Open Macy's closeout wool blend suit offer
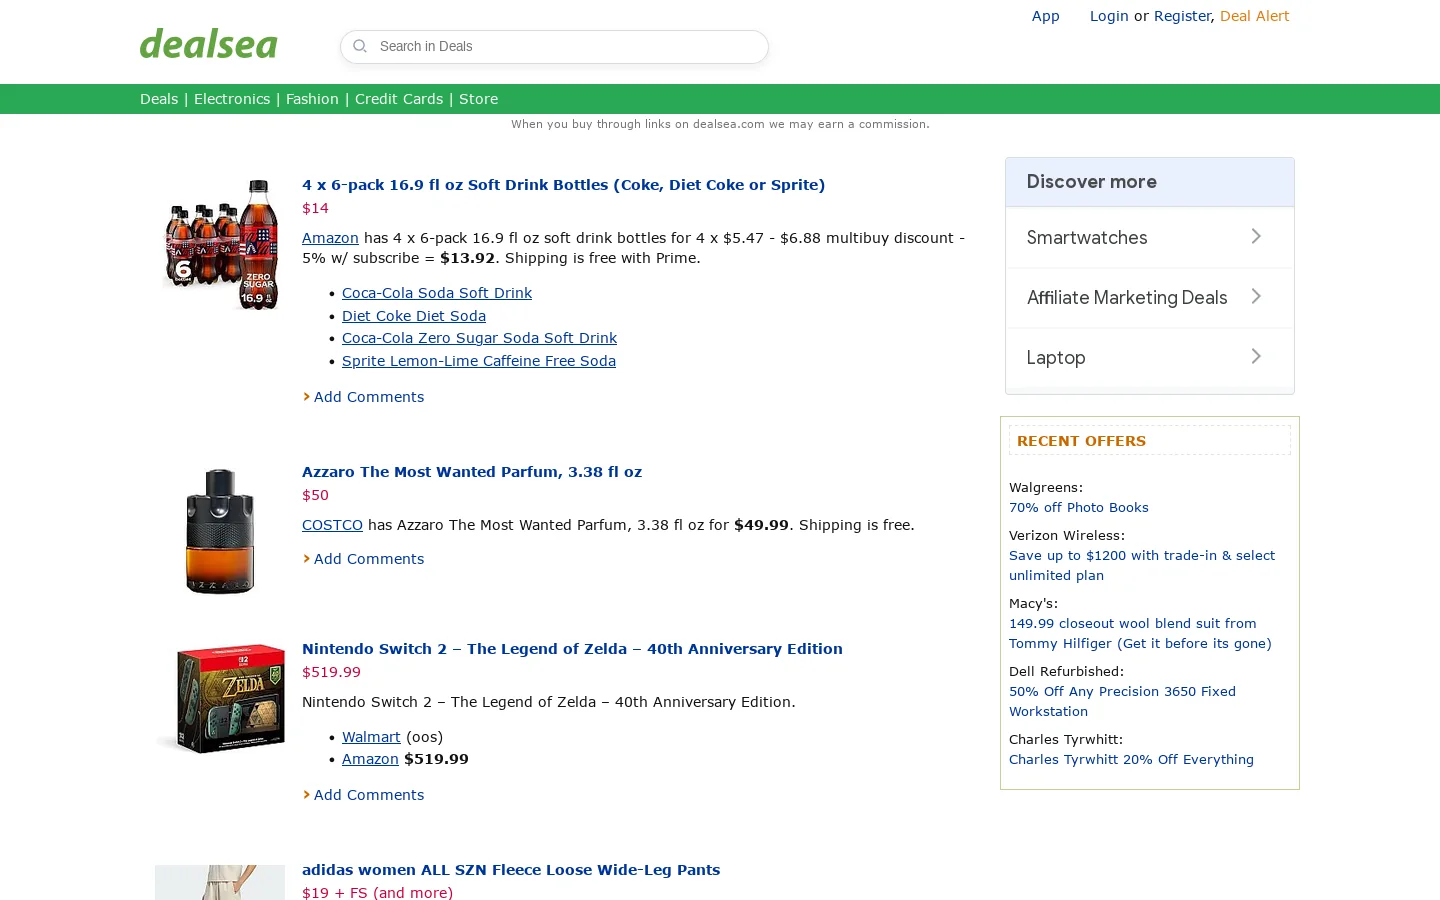The width and height of the screenshot is (1440, 900). (1140, 634)
